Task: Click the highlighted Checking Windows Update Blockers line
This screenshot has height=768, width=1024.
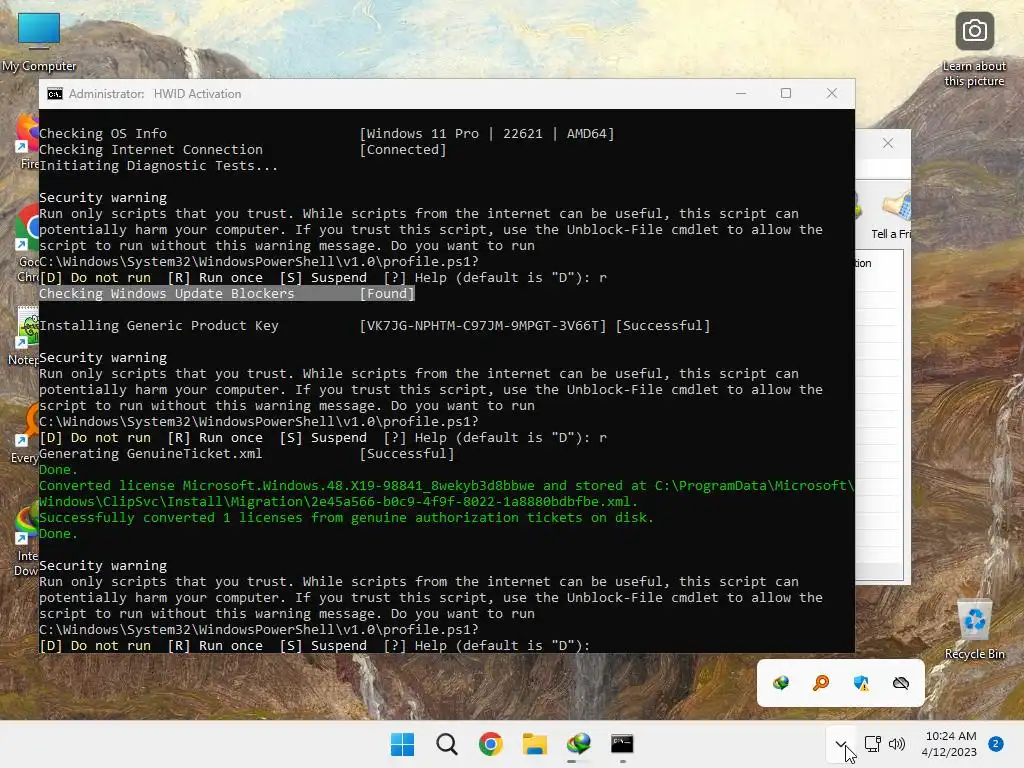Action: [x=227, y=293]
